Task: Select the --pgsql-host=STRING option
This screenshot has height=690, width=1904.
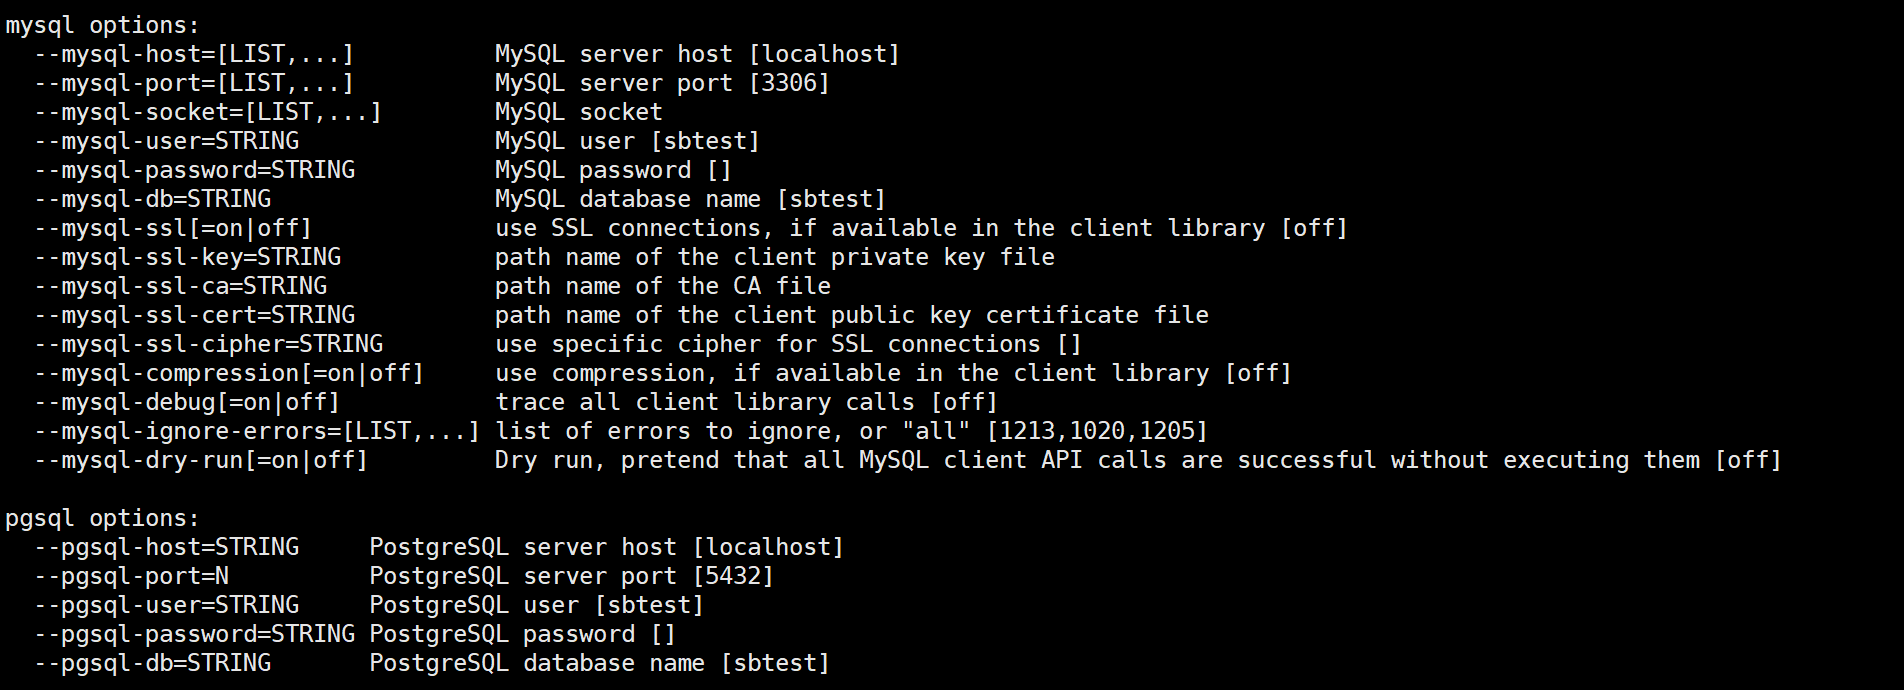Action: (x=166, y=547)
